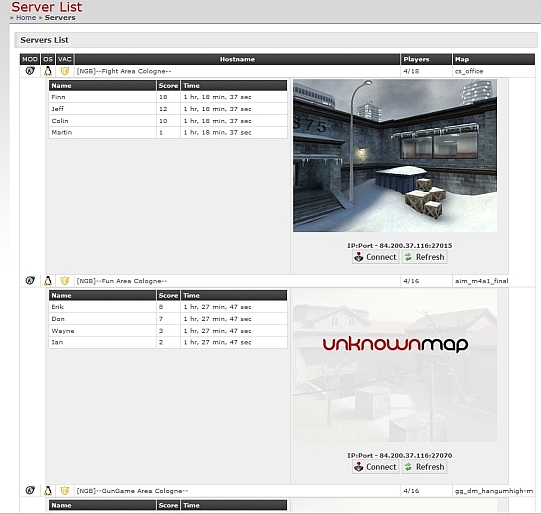The height and width of the screenshot is (514, 541).
Task: Open the unknownmap placeholder image
Action: pyautogui.click(x=395, y=365)
